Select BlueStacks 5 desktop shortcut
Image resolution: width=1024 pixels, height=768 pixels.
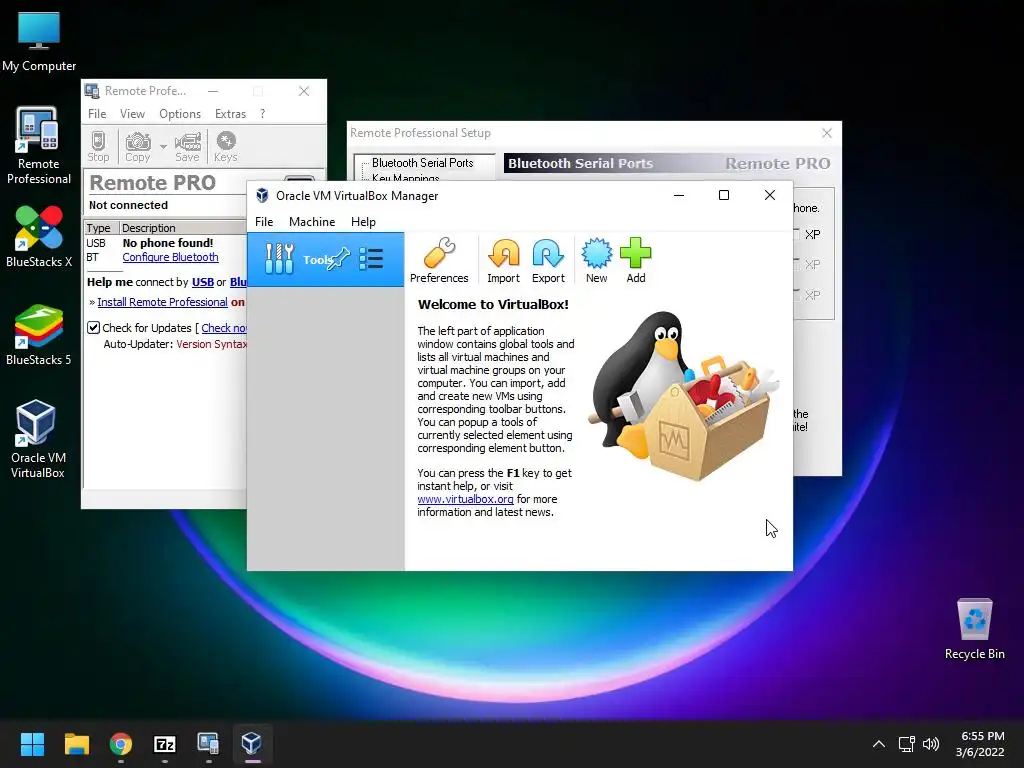[39, 334]
